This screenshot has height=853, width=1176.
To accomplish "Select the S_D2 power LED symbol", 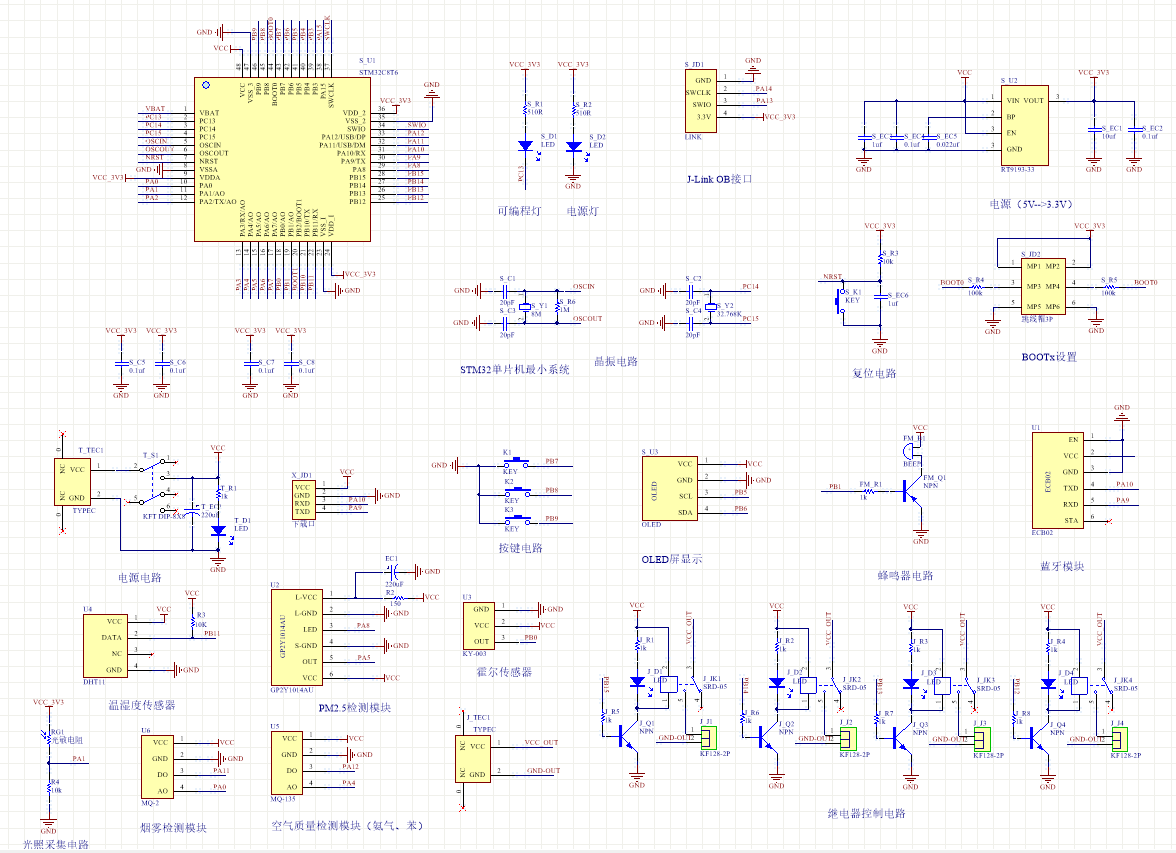I will (574, 146).
